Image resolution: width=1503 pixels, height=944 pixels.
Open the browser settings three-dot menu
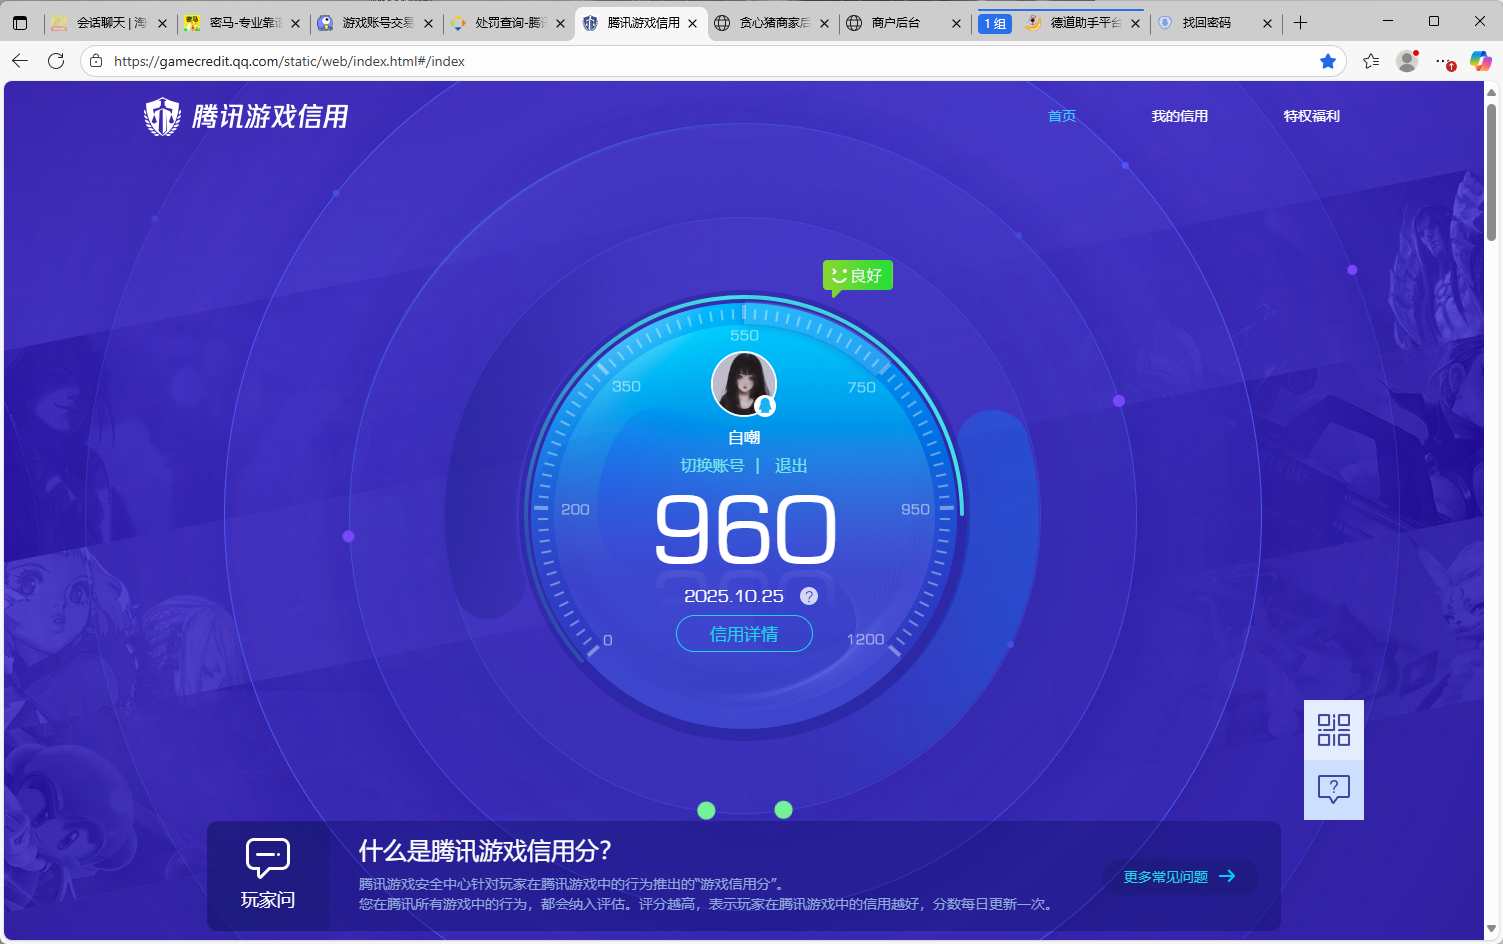tap(1443, 61)
